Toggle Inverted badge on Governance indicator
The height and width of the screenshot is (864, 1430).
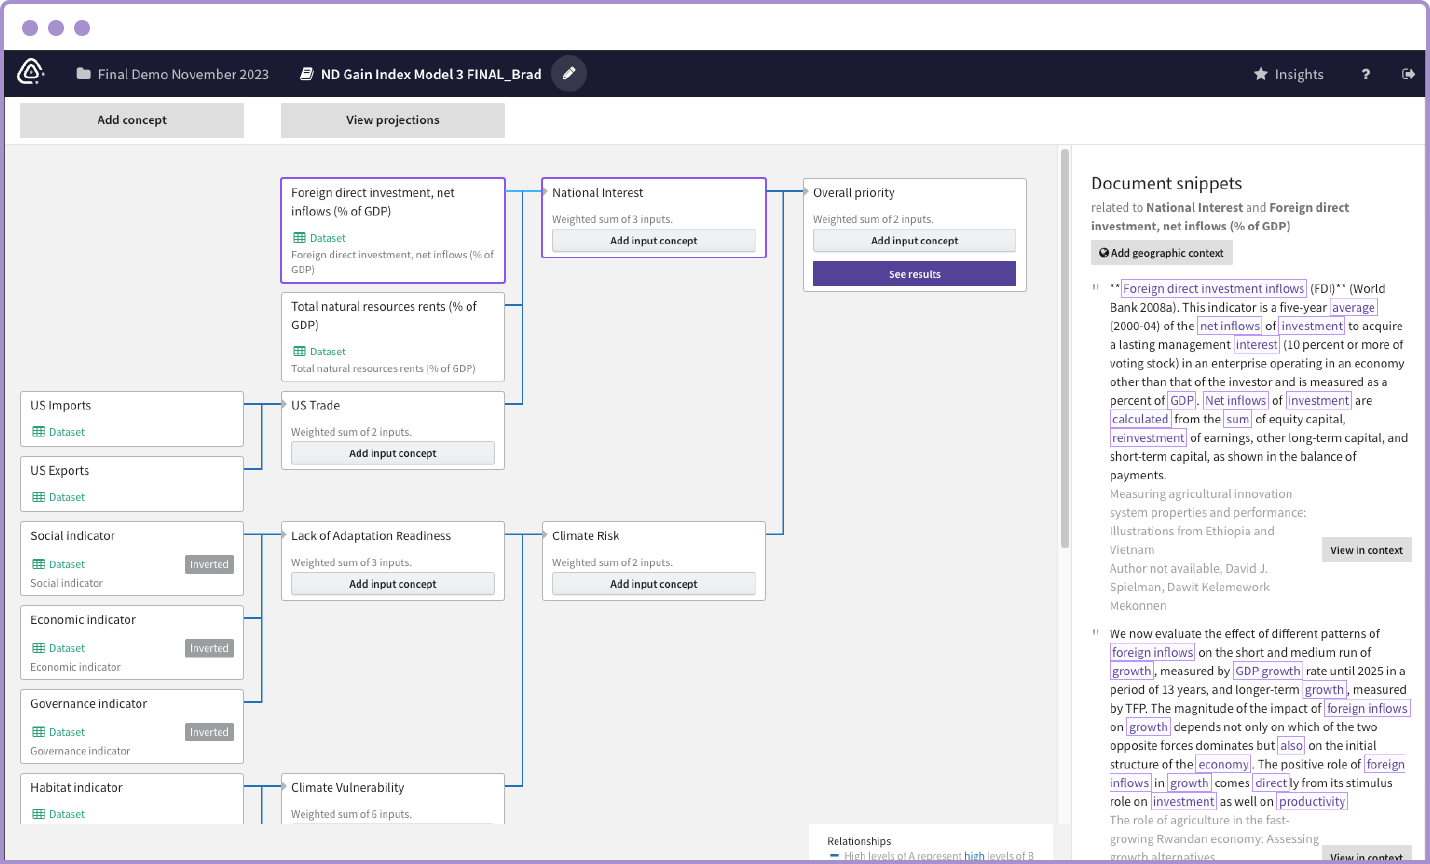[x=209, y=732]
